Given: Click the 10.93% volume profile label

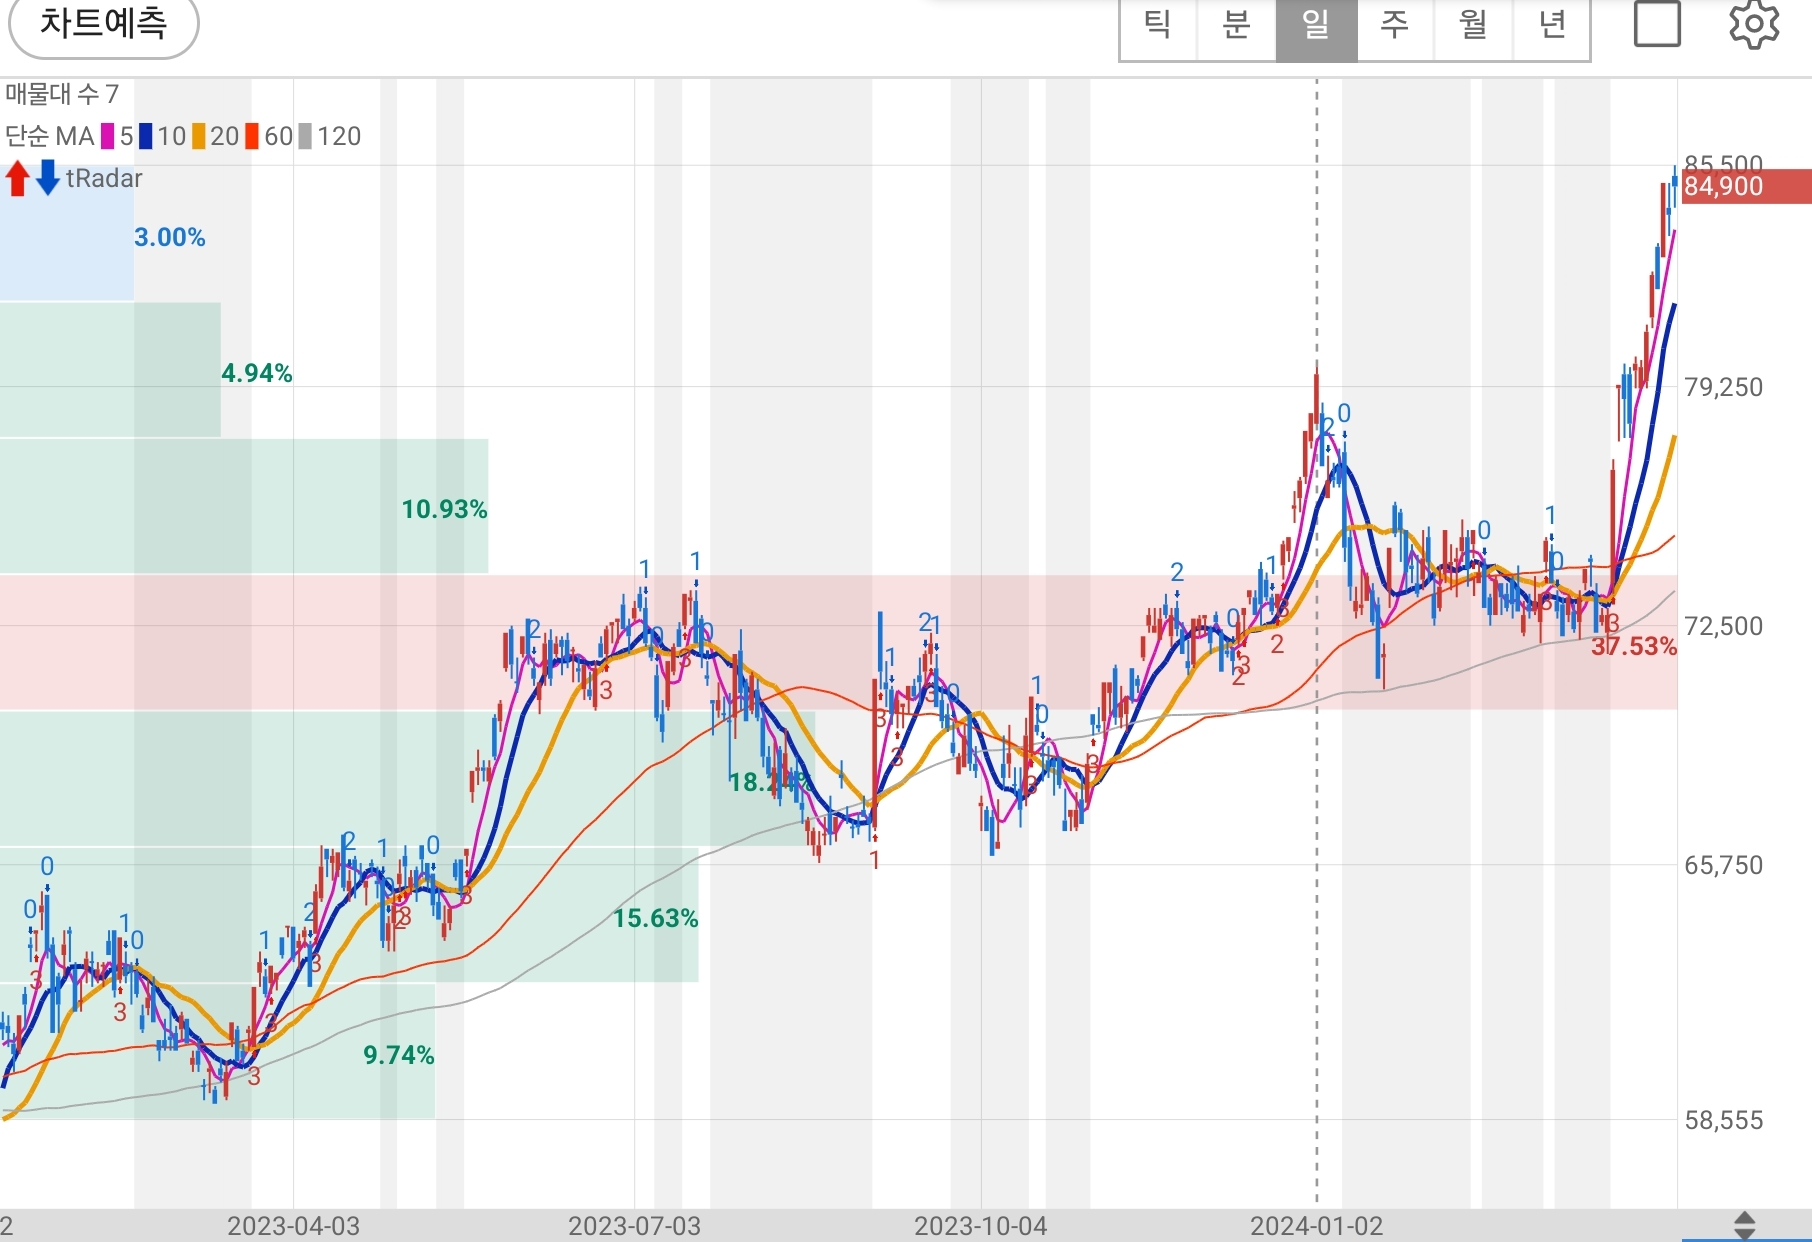Looking at the screenshot, I should (445, 509).
